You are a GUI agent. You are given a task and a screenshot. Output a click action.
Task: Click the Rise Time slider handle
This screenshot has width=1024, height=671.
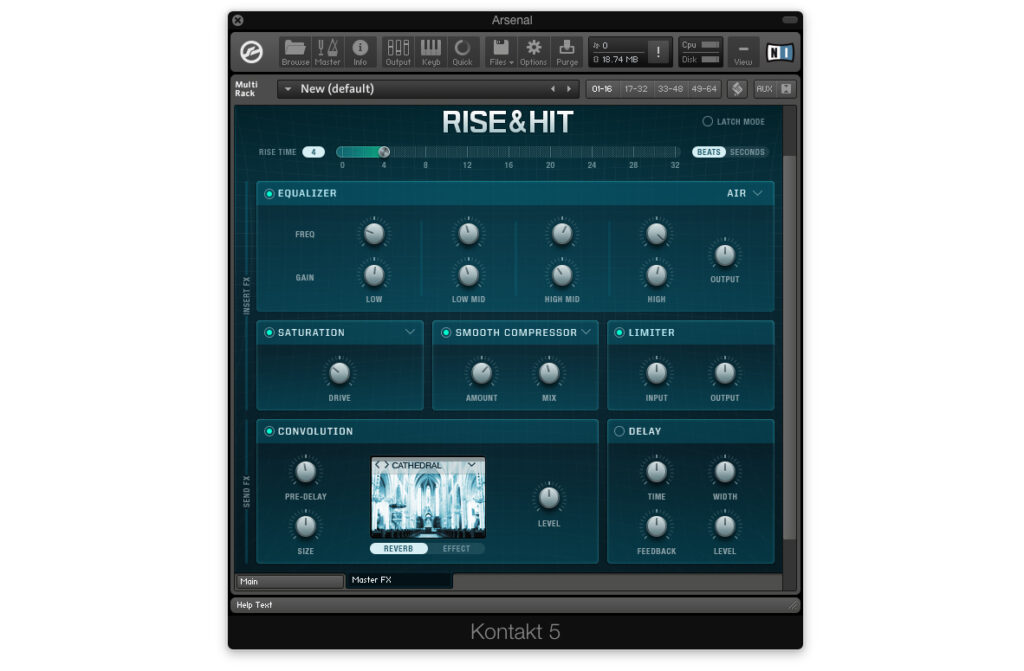[x=384, y=152]
